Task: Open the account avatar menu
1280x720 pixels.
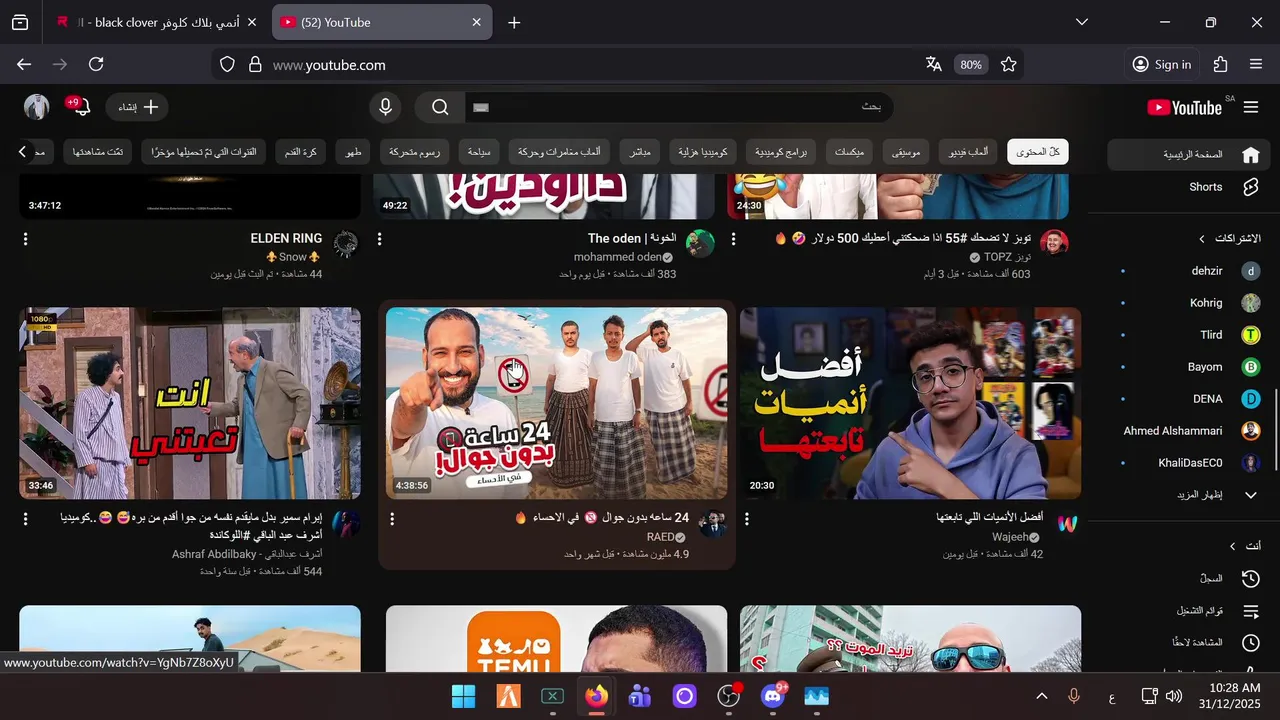Action: click(x=36, y=107)
